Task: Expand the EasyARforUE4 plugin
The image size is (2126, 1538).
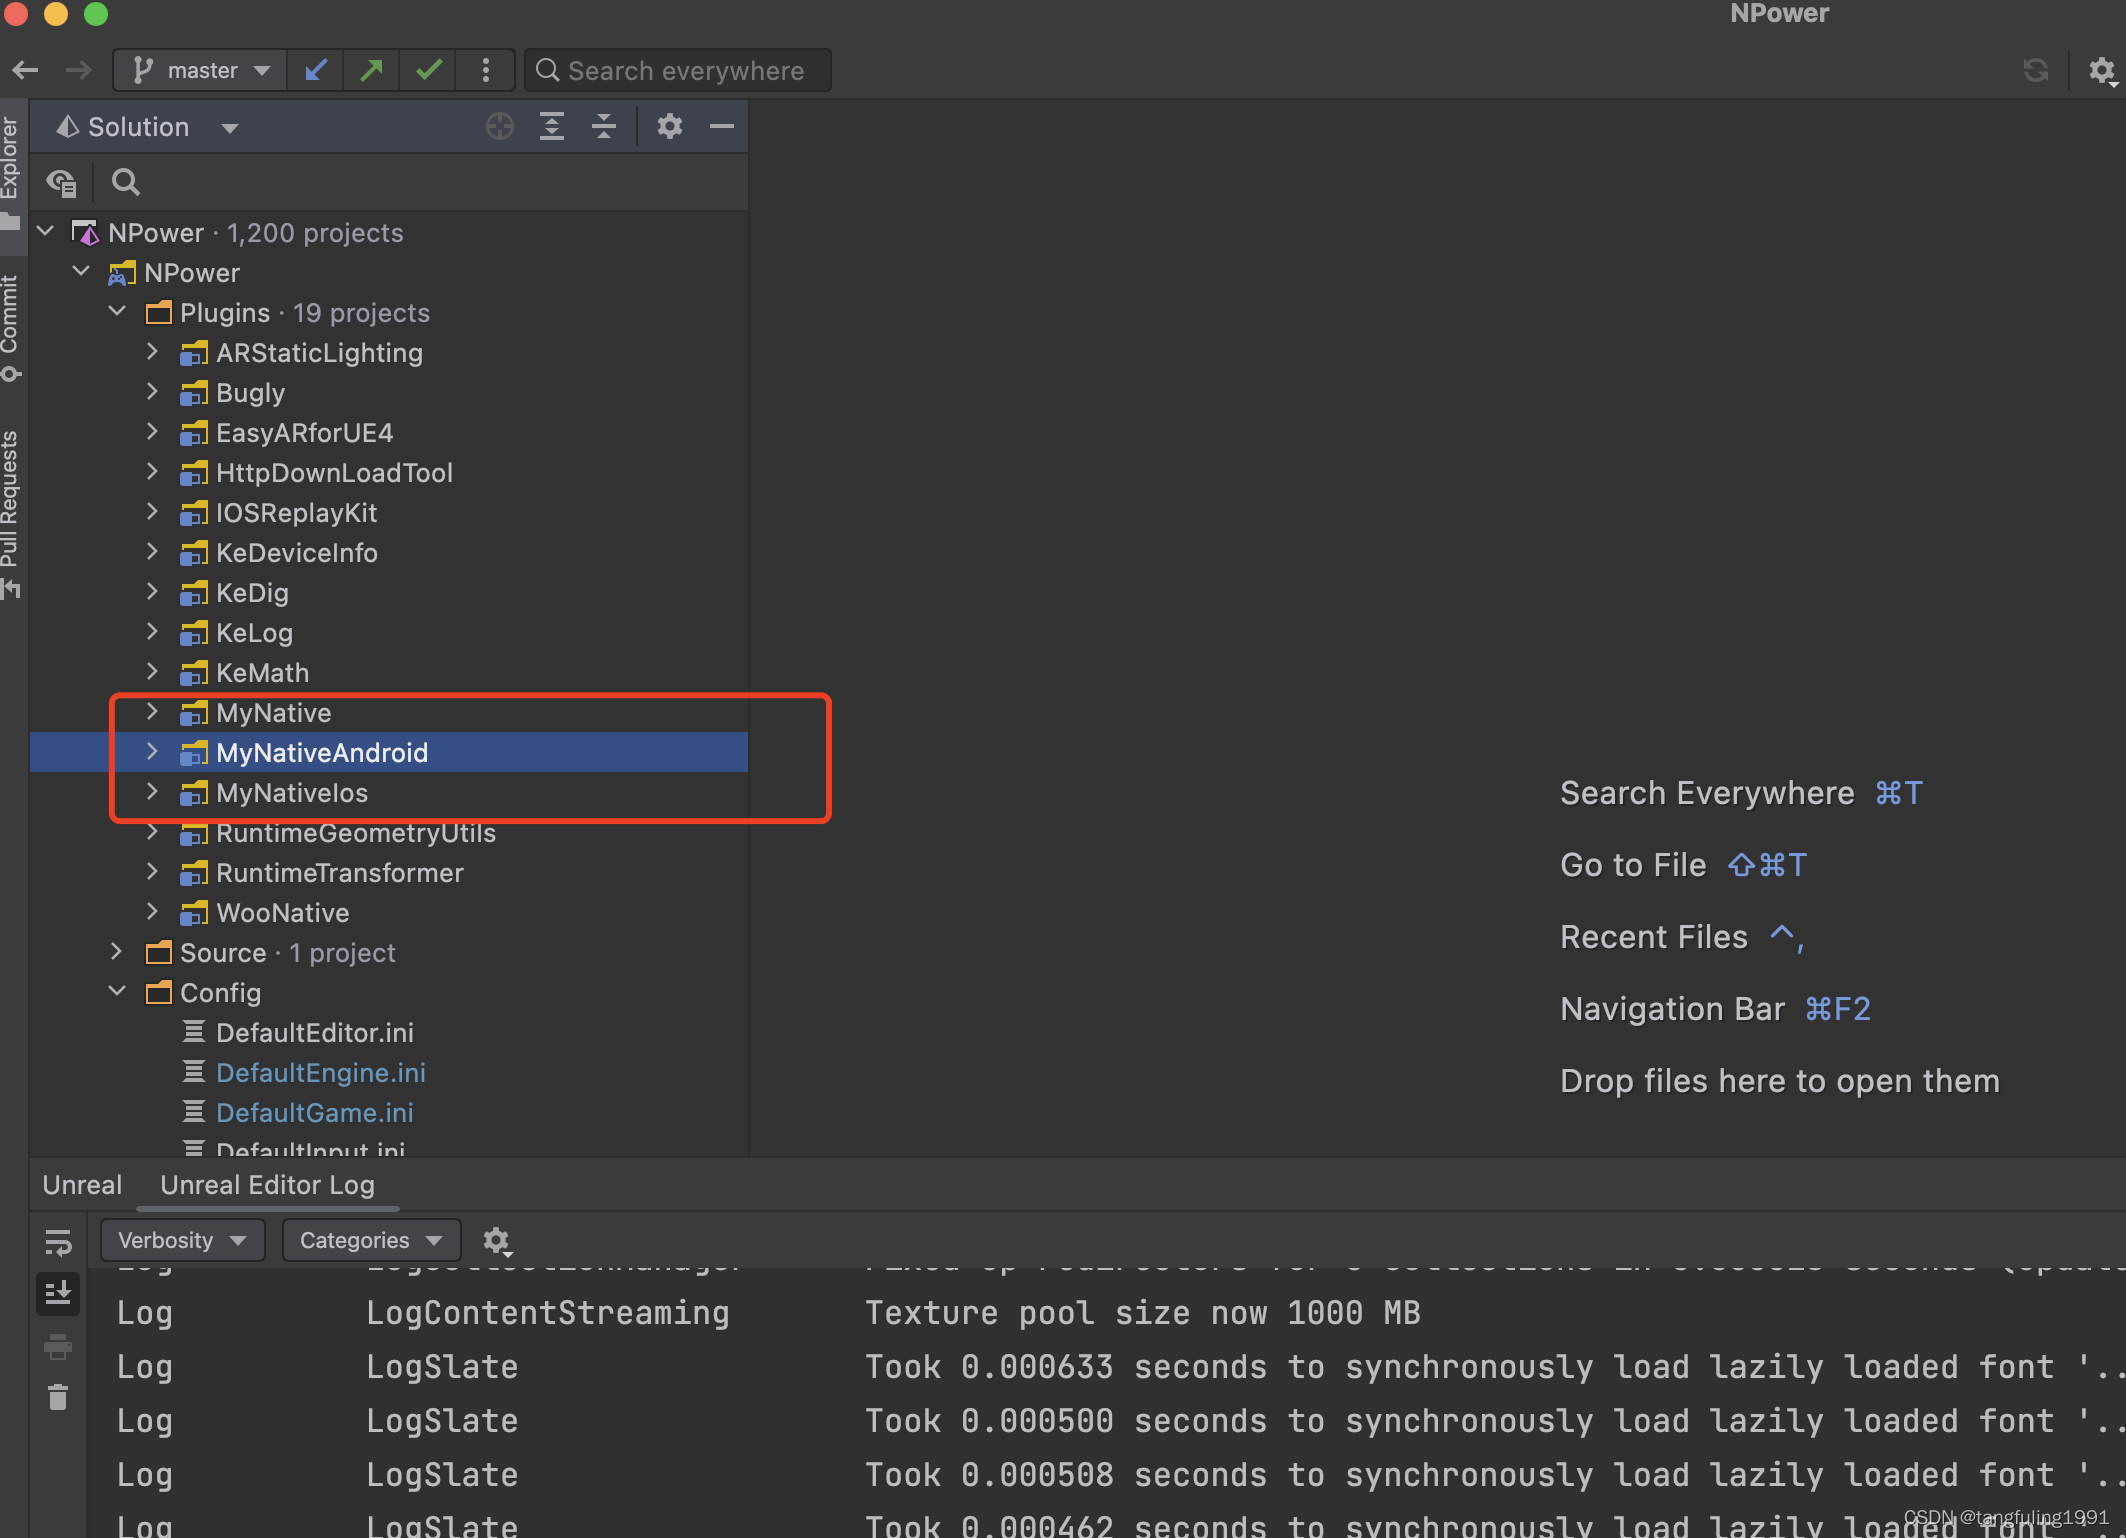Action: pos(153,432)
